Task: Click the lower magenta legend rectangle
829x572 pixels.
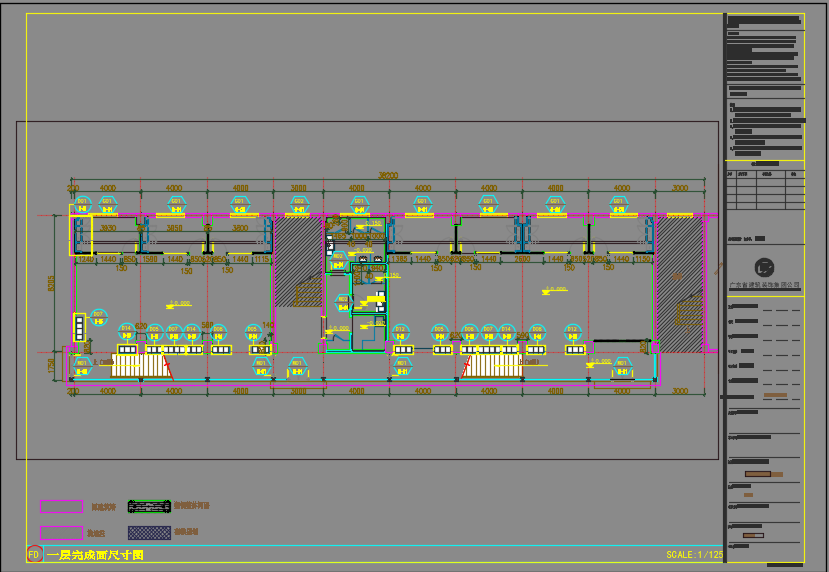Action: [61, 533]
